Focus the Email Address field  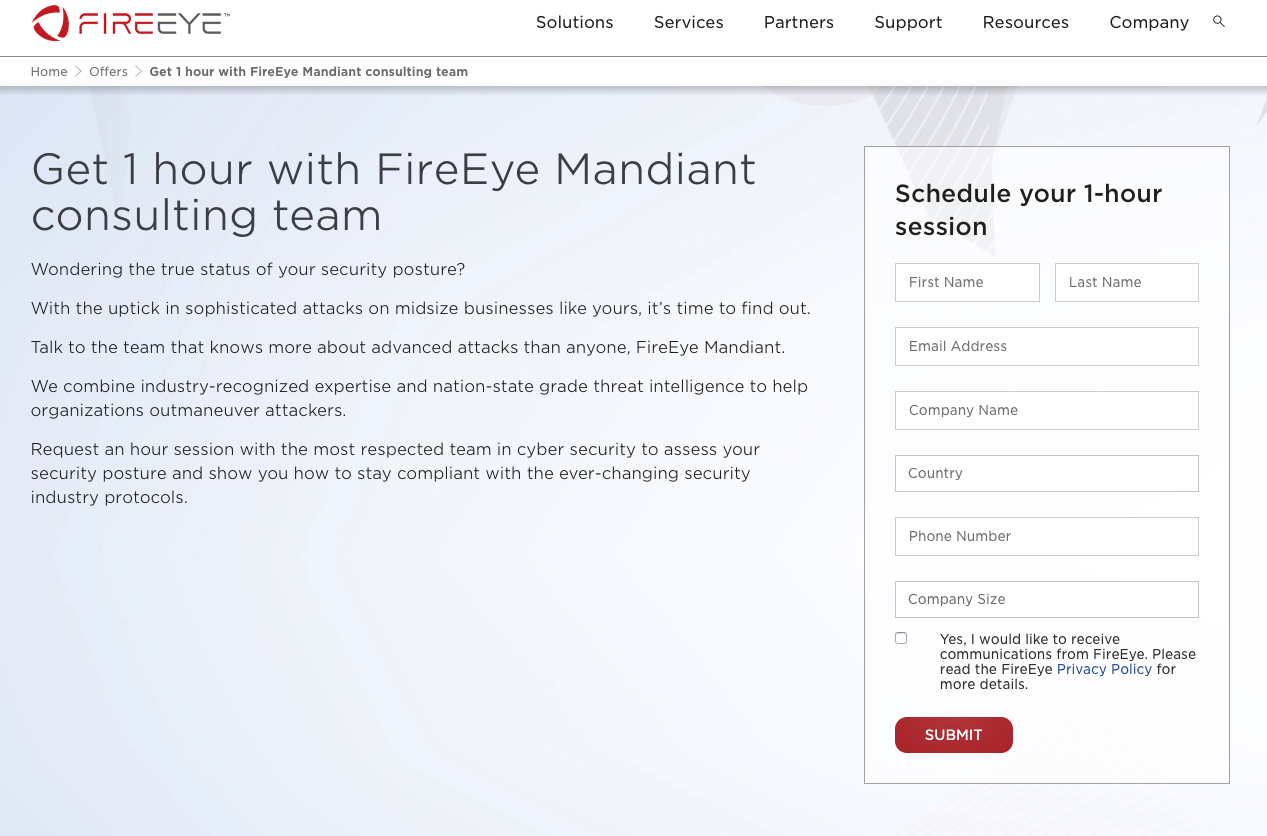[x=1046, y=346]
